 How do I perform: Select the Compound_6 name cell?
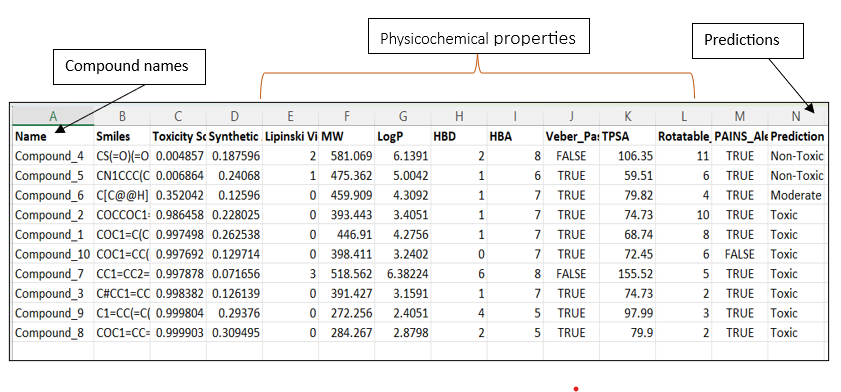53,195
